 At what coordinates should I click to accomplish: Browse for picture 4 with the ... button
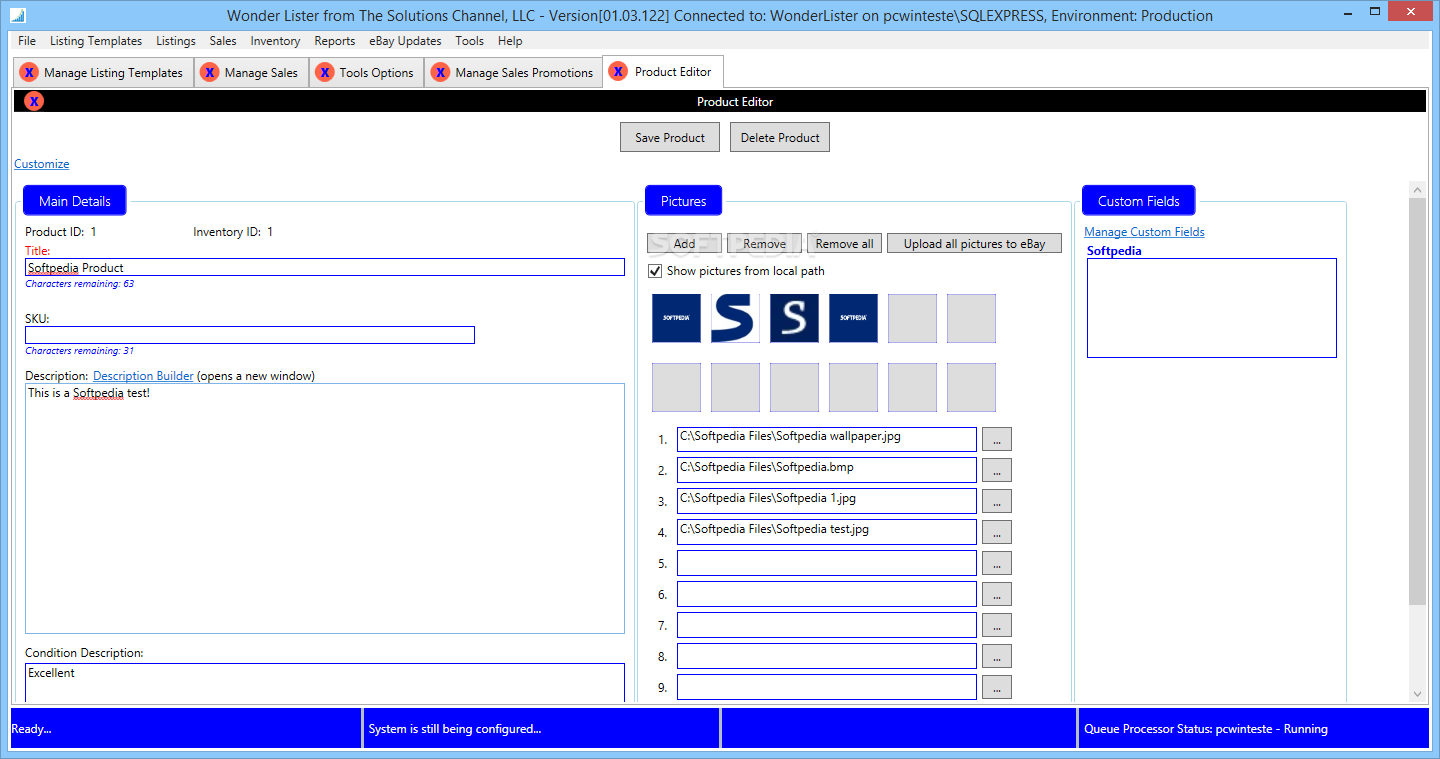pyautogui.click(x=997, y=532)
